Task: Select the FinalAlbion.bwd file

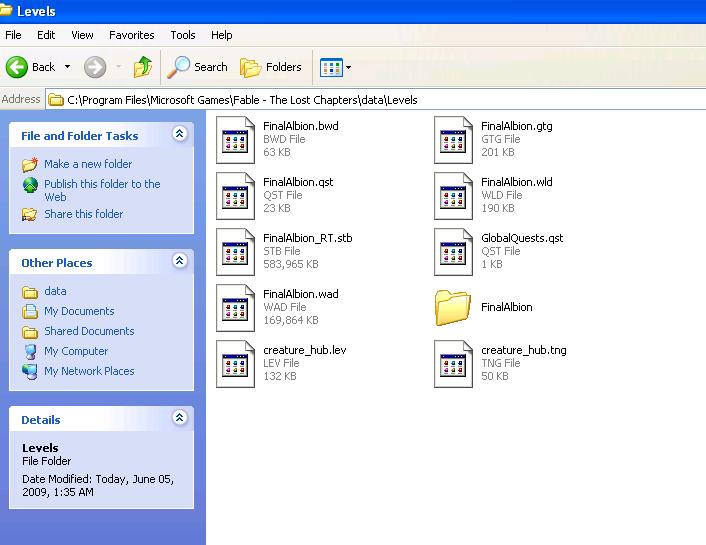Action: click(236, 139)
